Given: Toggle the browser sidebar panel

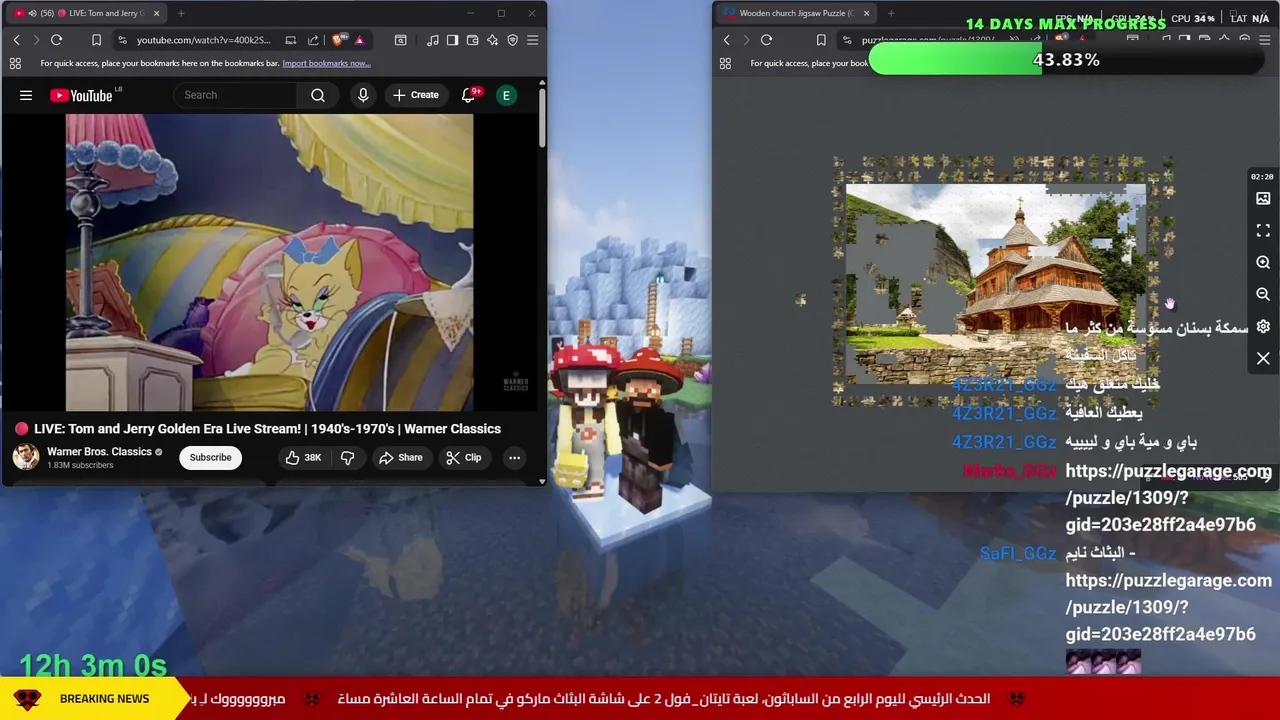Looking at the screenshot, I should (452, 40).
